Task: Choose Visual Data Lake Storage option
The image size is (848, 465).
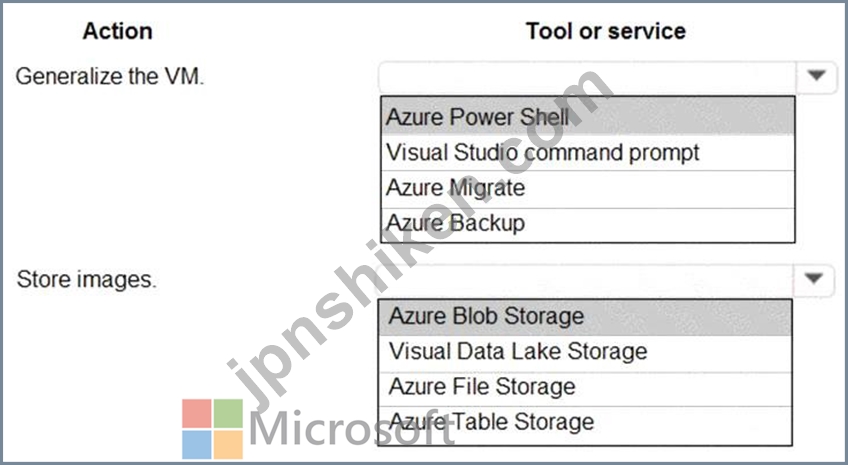Action: pos(585,353)
